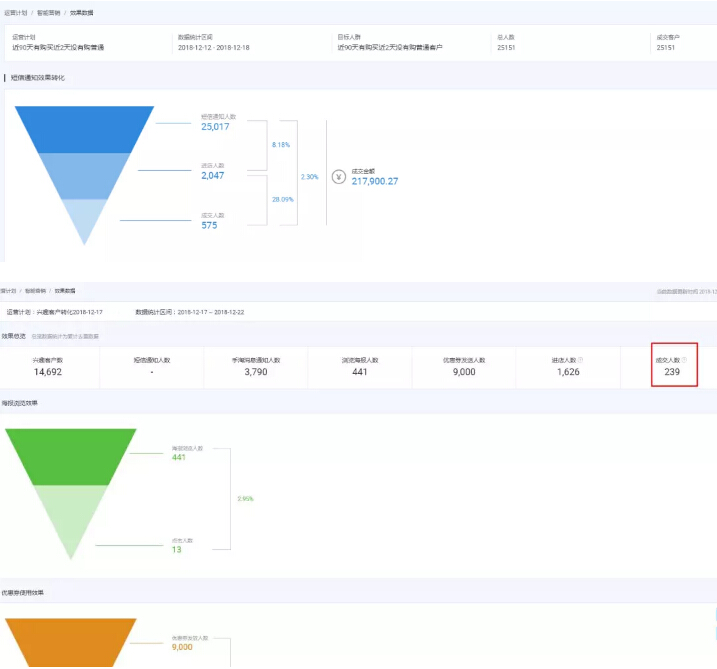
Task: Click the 成交人数 239 highlighted card
Action: tap(671, 366)
